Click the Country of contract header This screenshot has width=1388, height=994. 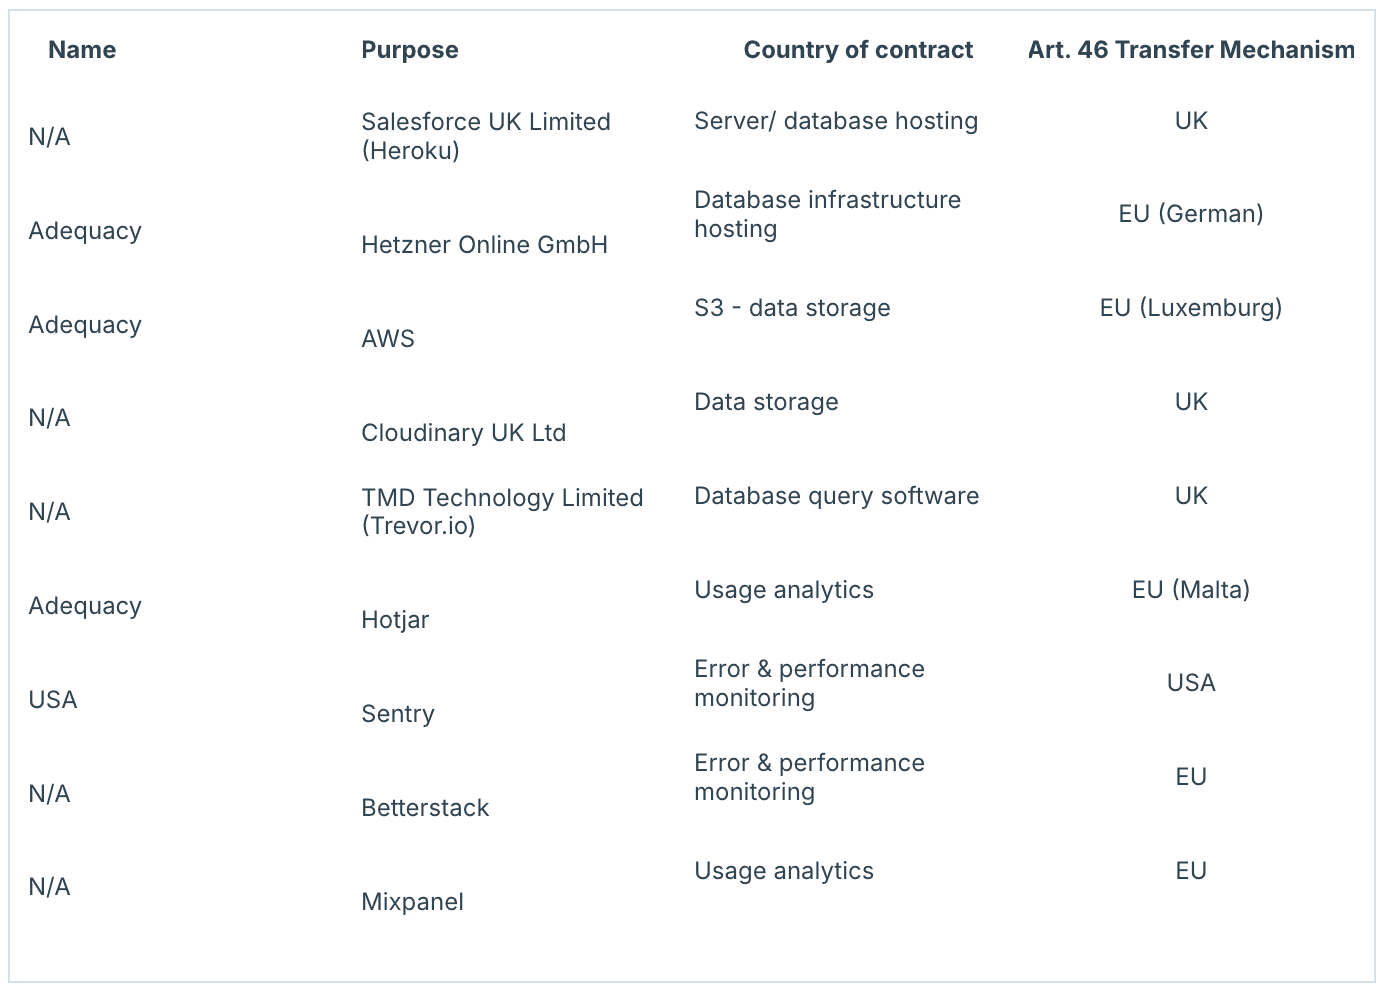[857, 50]
